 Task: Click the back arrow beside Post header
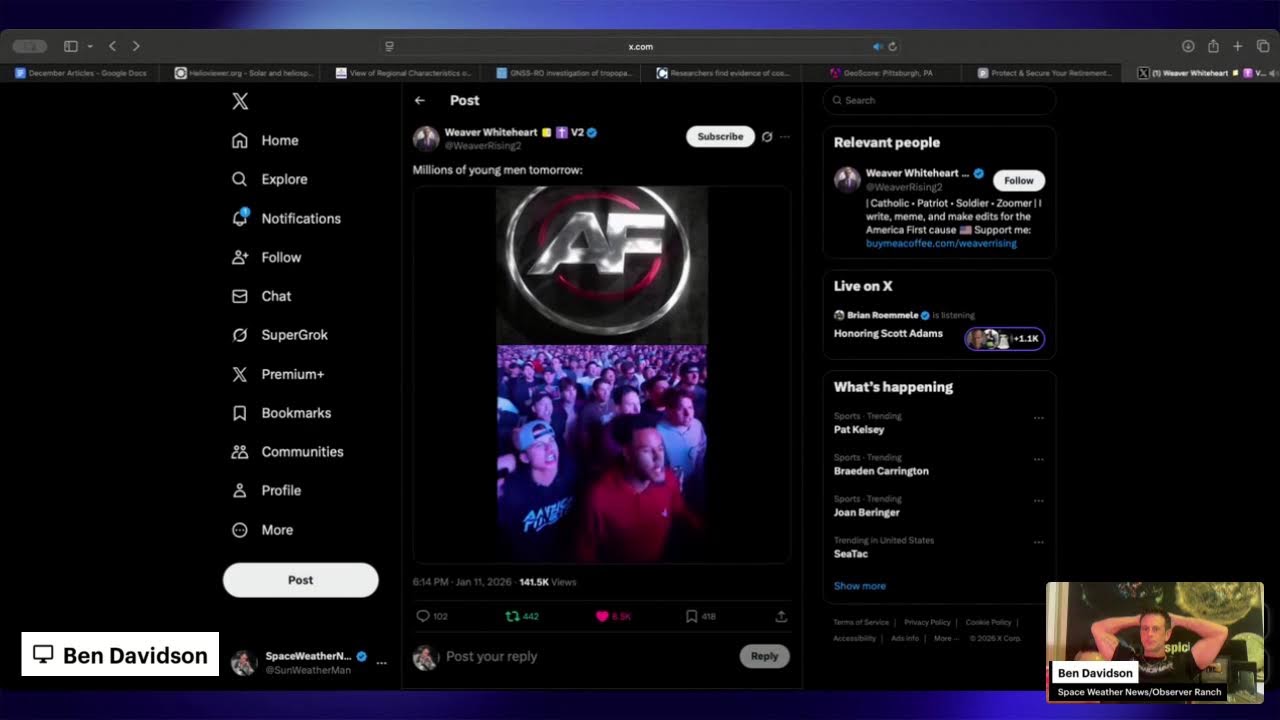point(420,101)
